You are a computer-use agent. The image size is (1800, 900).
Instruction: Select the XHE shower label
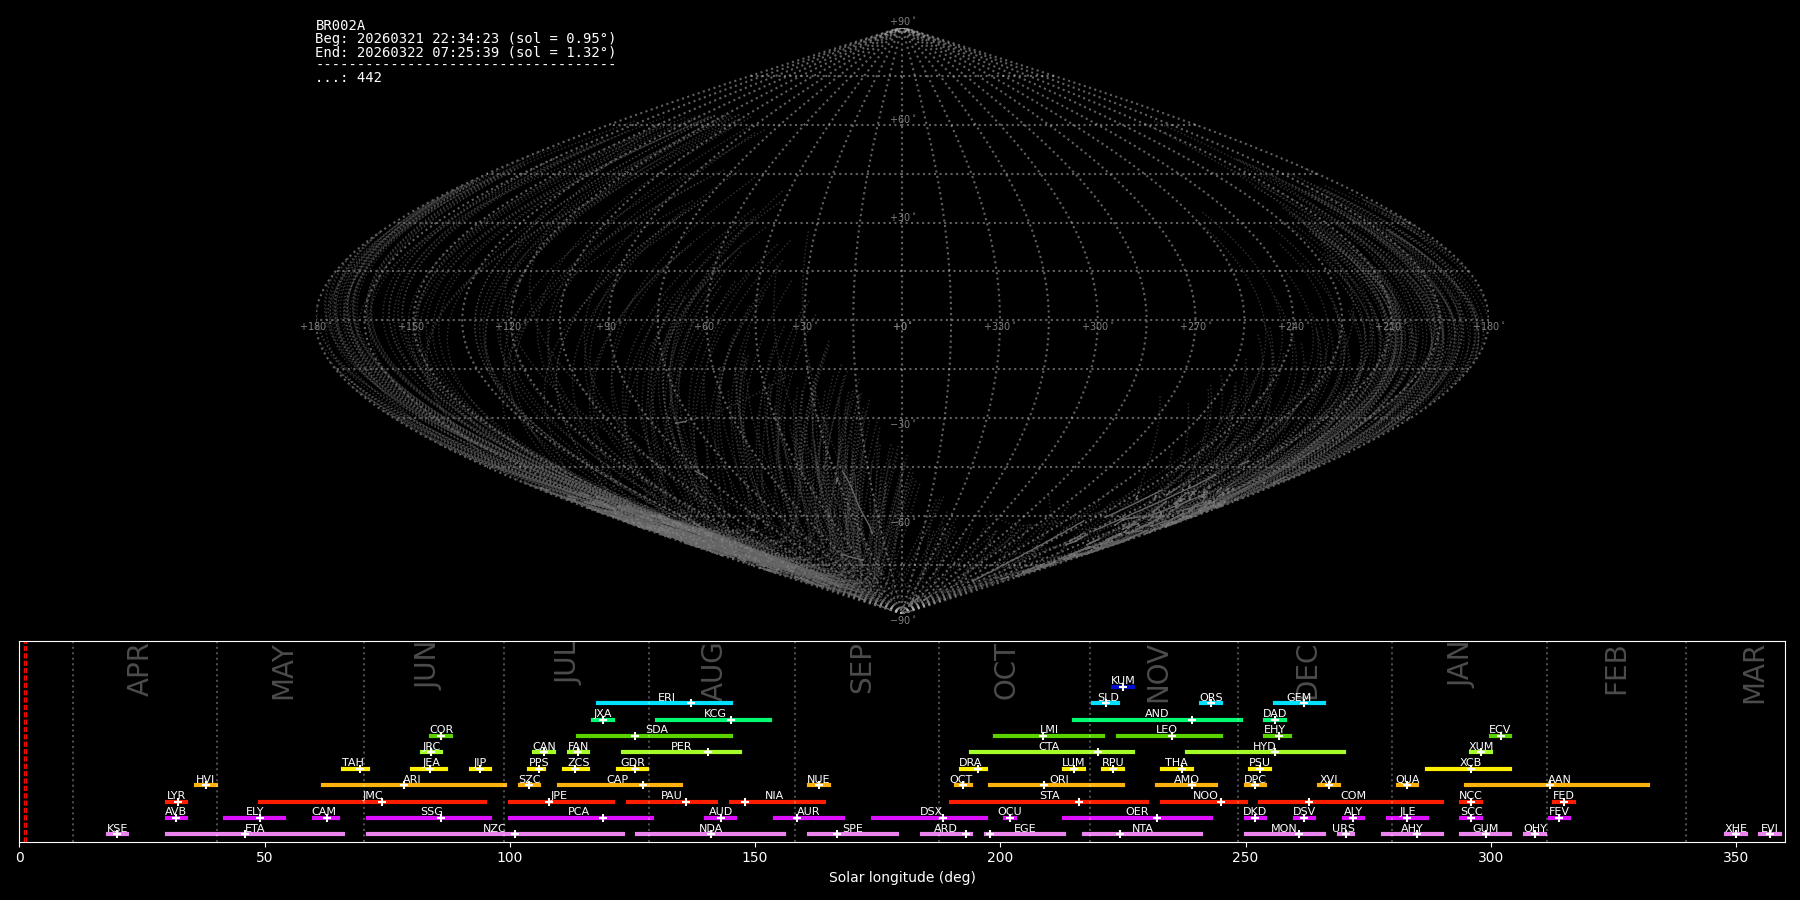[1735, 829]
